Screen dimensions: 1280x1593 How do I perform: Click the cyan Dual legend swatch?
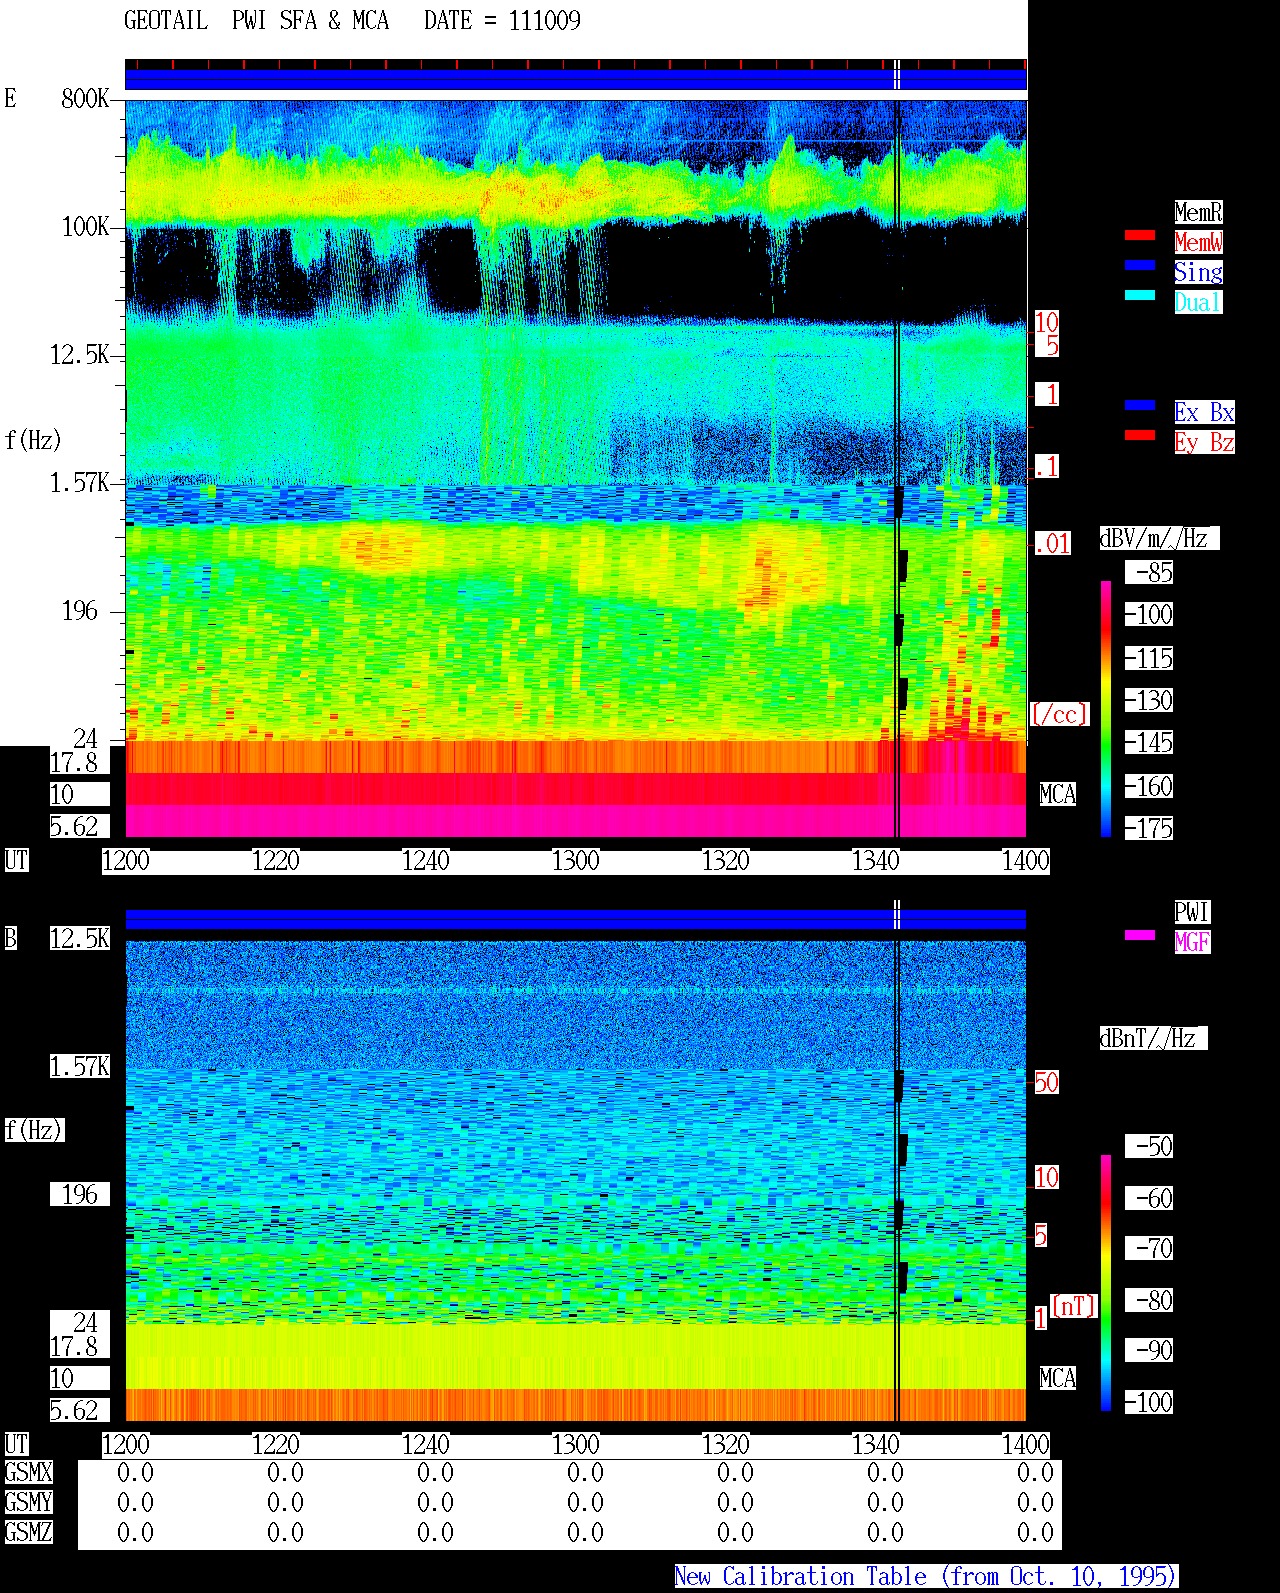[1140, 295]
